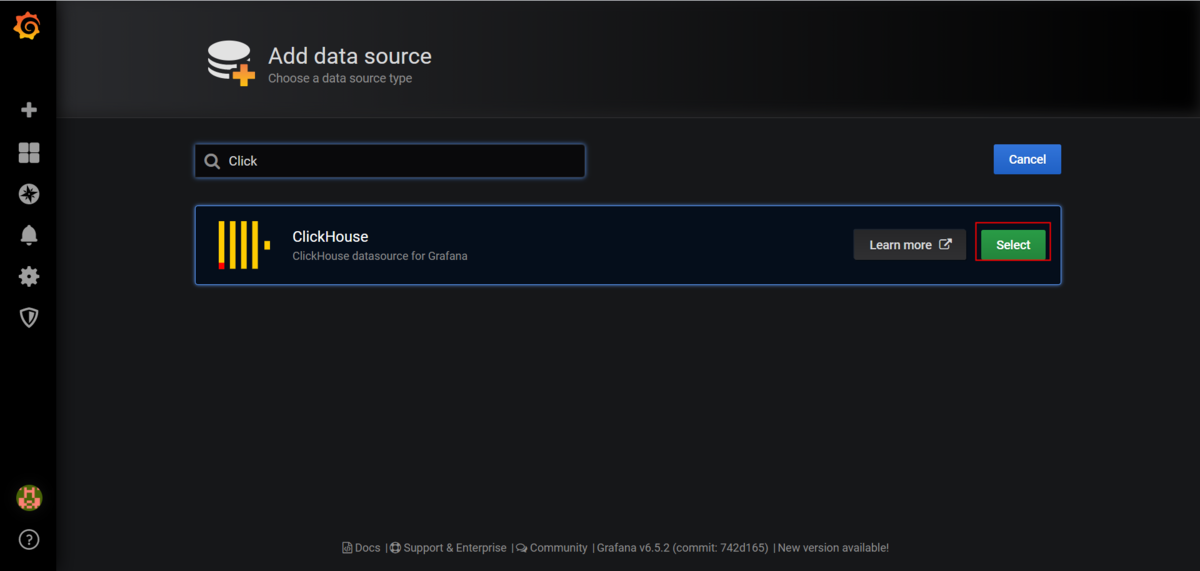This screenshot has height=571, width=1200.
Task: Focus the data source search field
Action: point(390,161)
